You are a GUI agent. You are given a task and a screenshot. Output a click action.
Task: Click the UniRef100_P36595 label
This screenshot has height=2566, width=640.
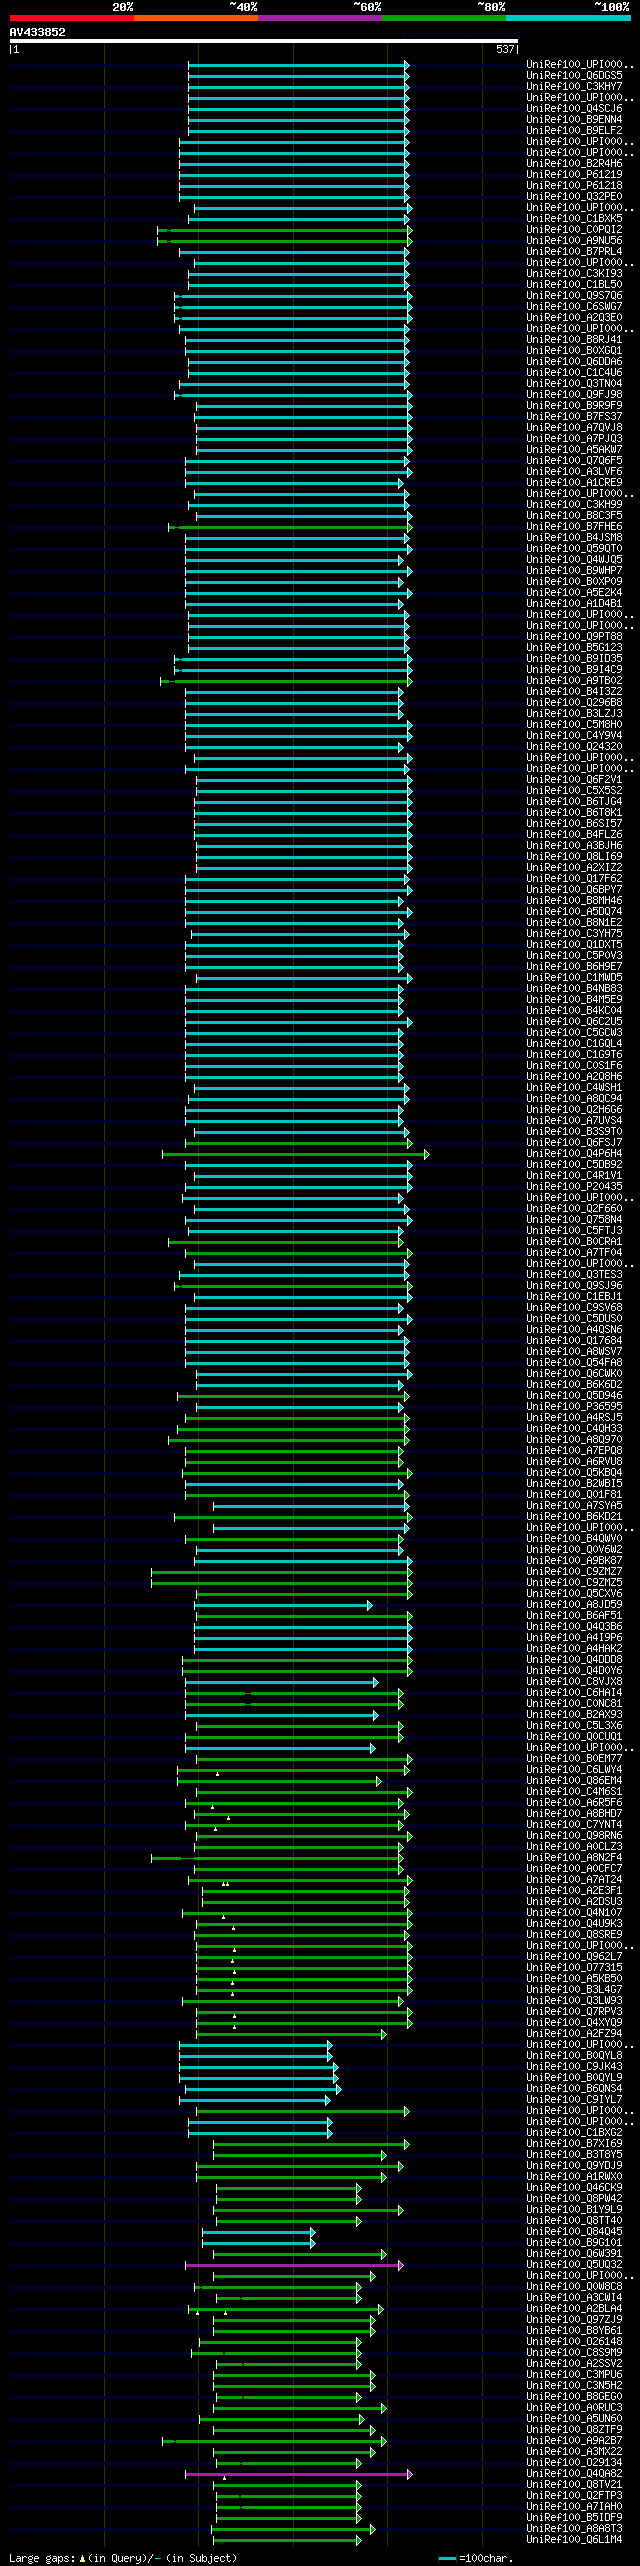[x=574, y=1407]
